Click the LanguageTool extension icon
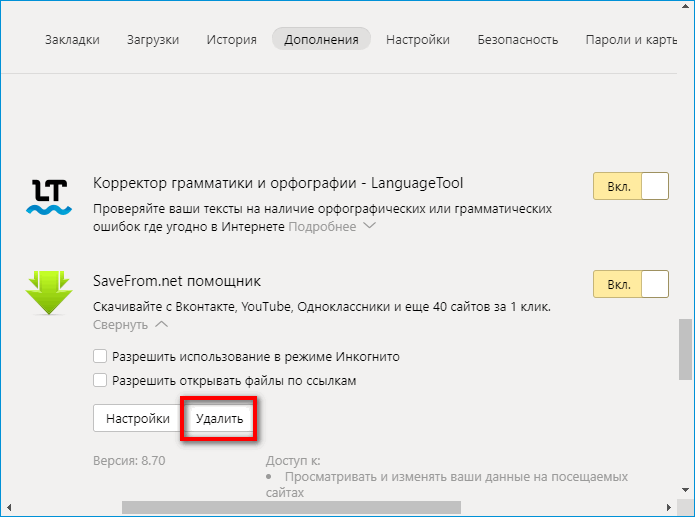This screenshot has width=695, height=517. point(49,196)
